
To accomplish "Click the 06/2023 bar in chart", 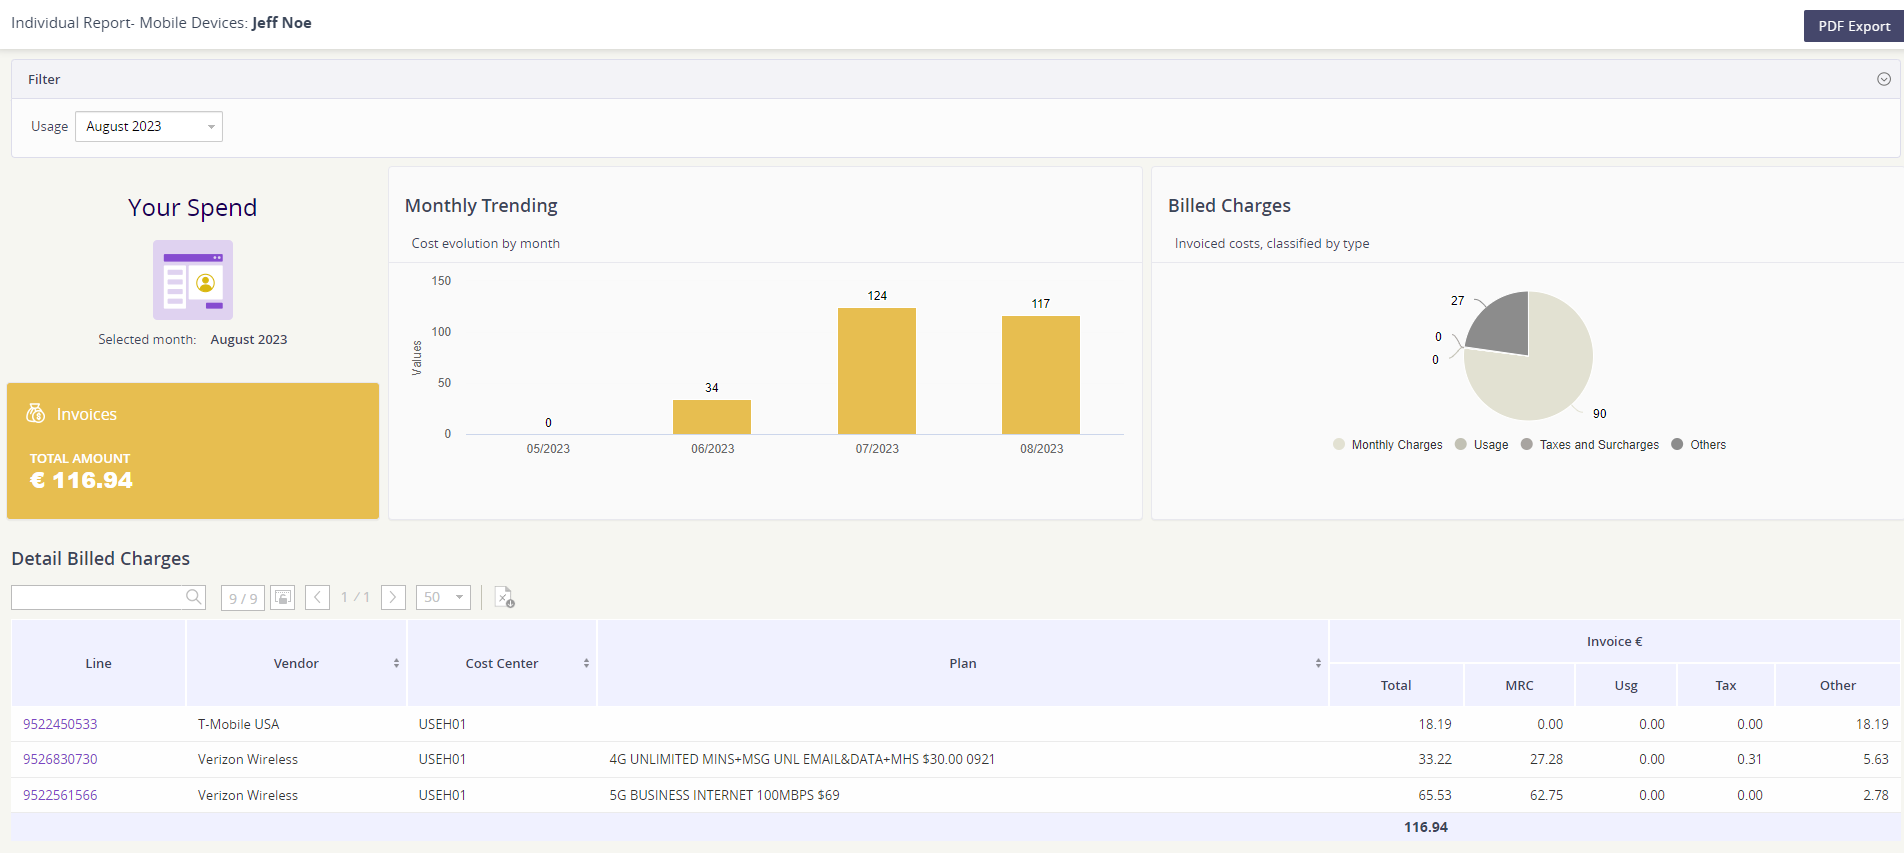I will click(x=712, y=417).
